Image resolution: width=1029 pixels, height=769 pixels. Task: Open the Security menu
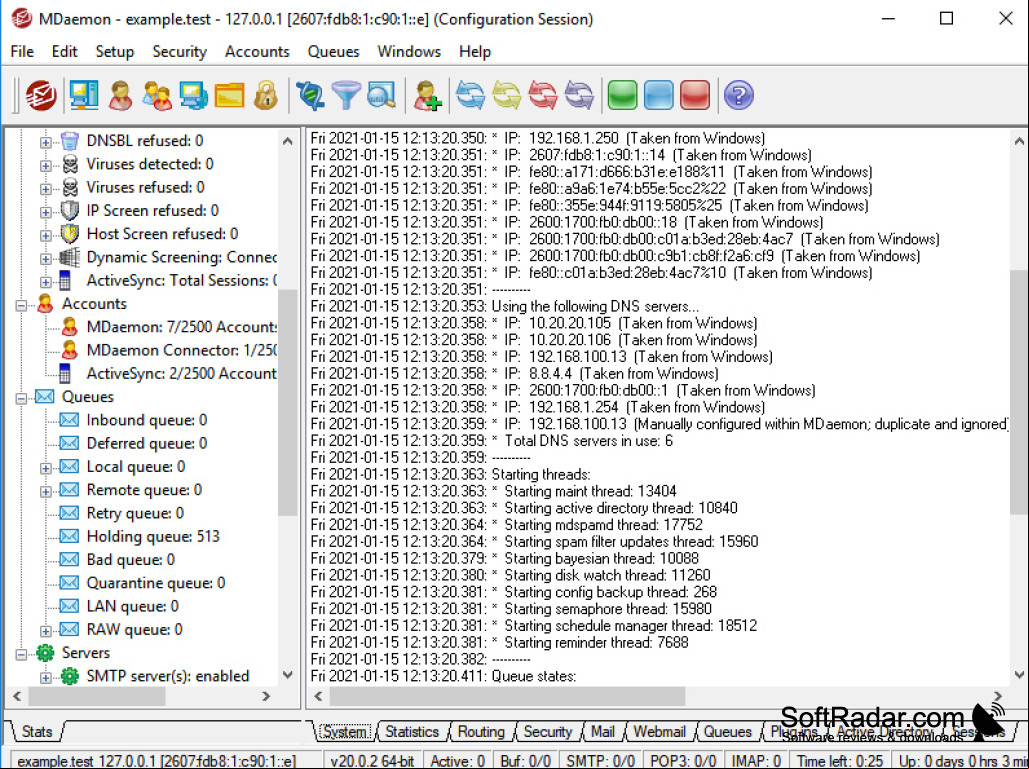click(179, 51)
